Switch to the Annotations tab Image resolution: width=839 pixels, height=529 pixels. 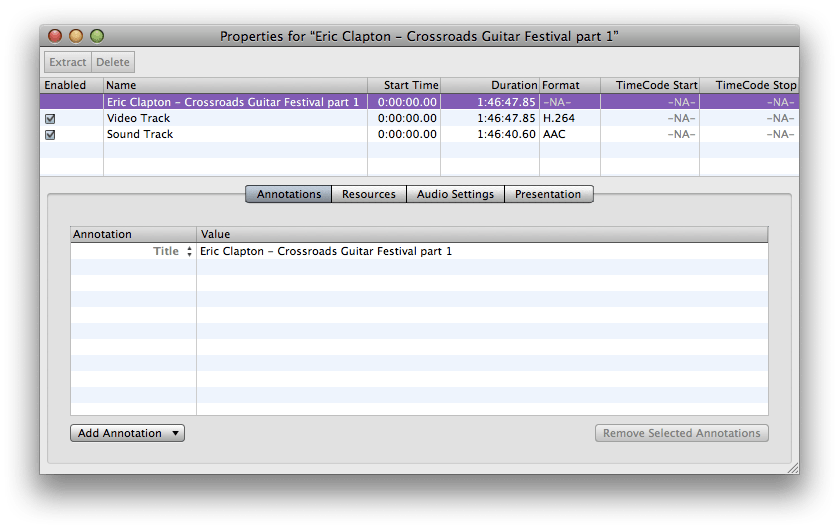tap(288, 194)
